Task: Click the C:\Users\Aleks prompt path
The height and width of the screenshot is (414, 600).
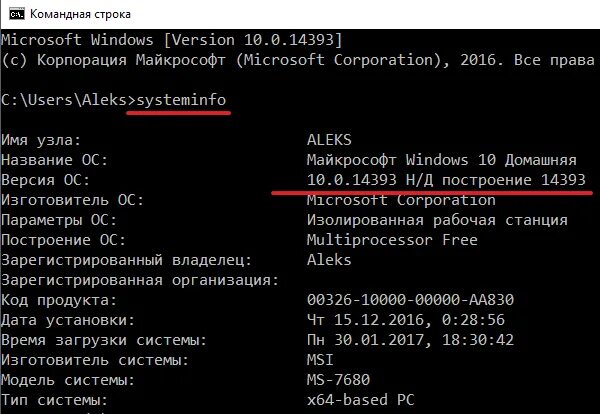Action: 62,100
